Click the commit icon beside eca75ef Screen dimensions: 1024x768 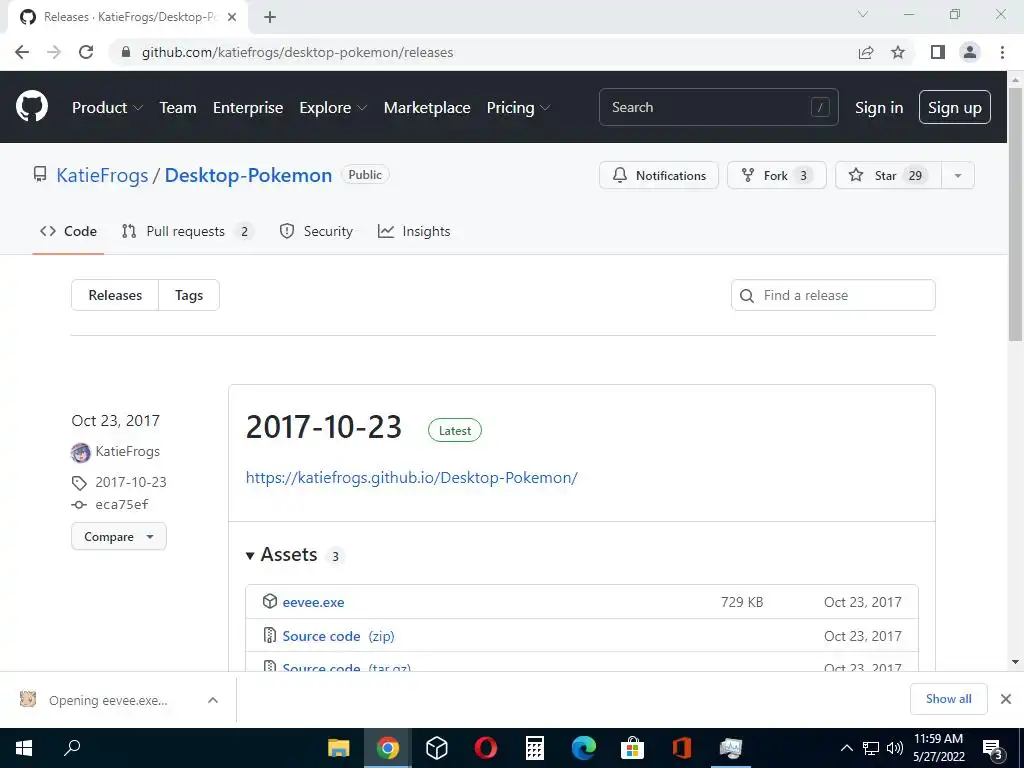point(79,505)
